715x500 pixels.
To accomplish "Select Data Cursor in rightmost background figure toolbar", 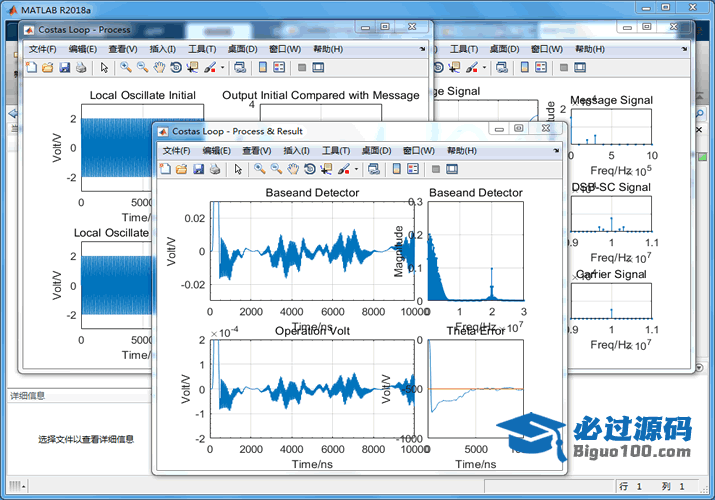I will [454, 67].
